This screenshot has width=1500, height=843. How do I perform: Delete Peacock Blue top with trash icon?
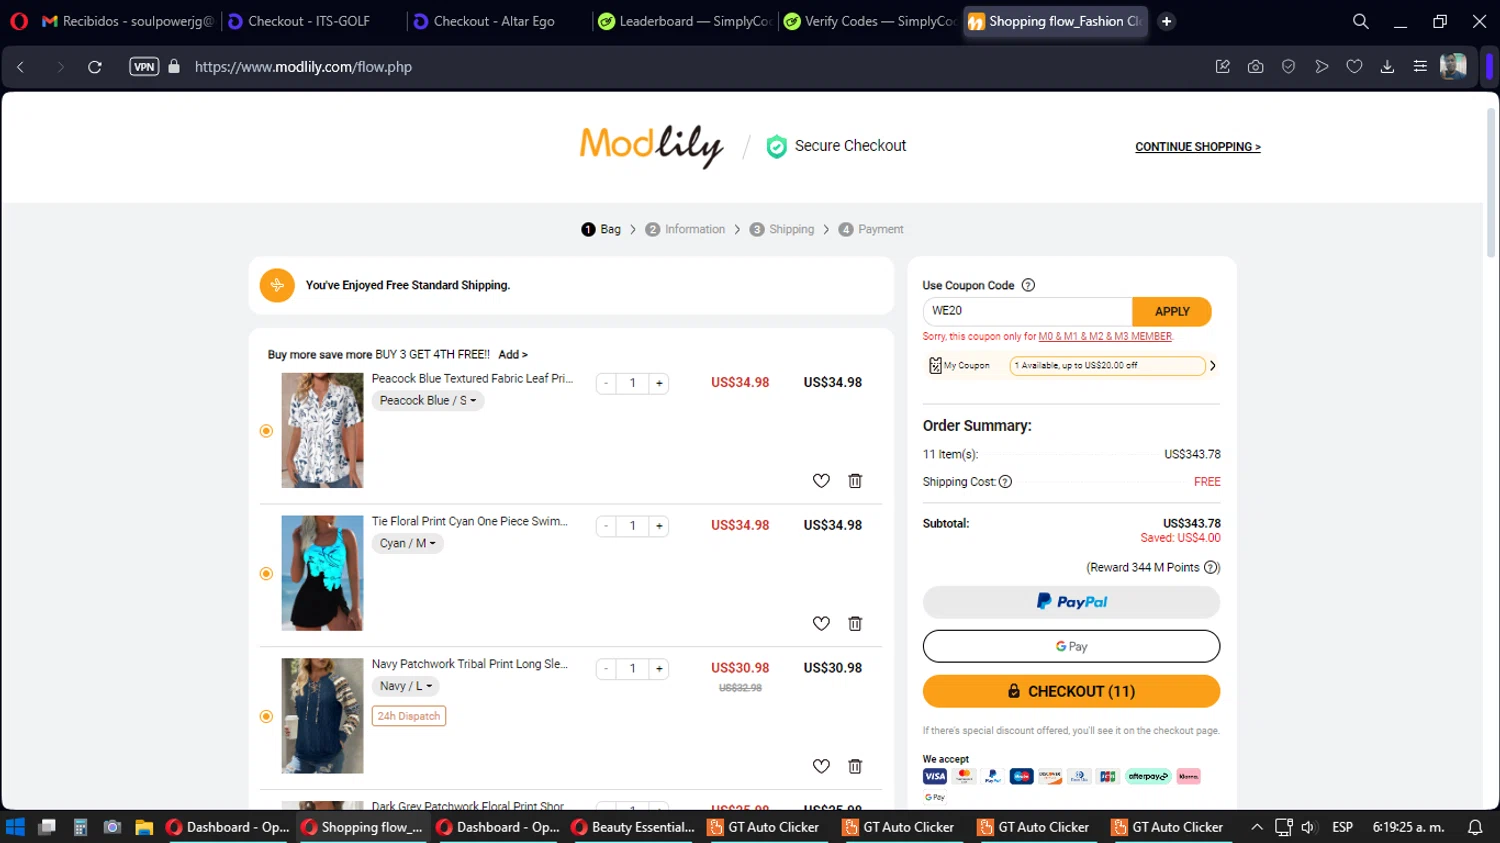(855, 481)
